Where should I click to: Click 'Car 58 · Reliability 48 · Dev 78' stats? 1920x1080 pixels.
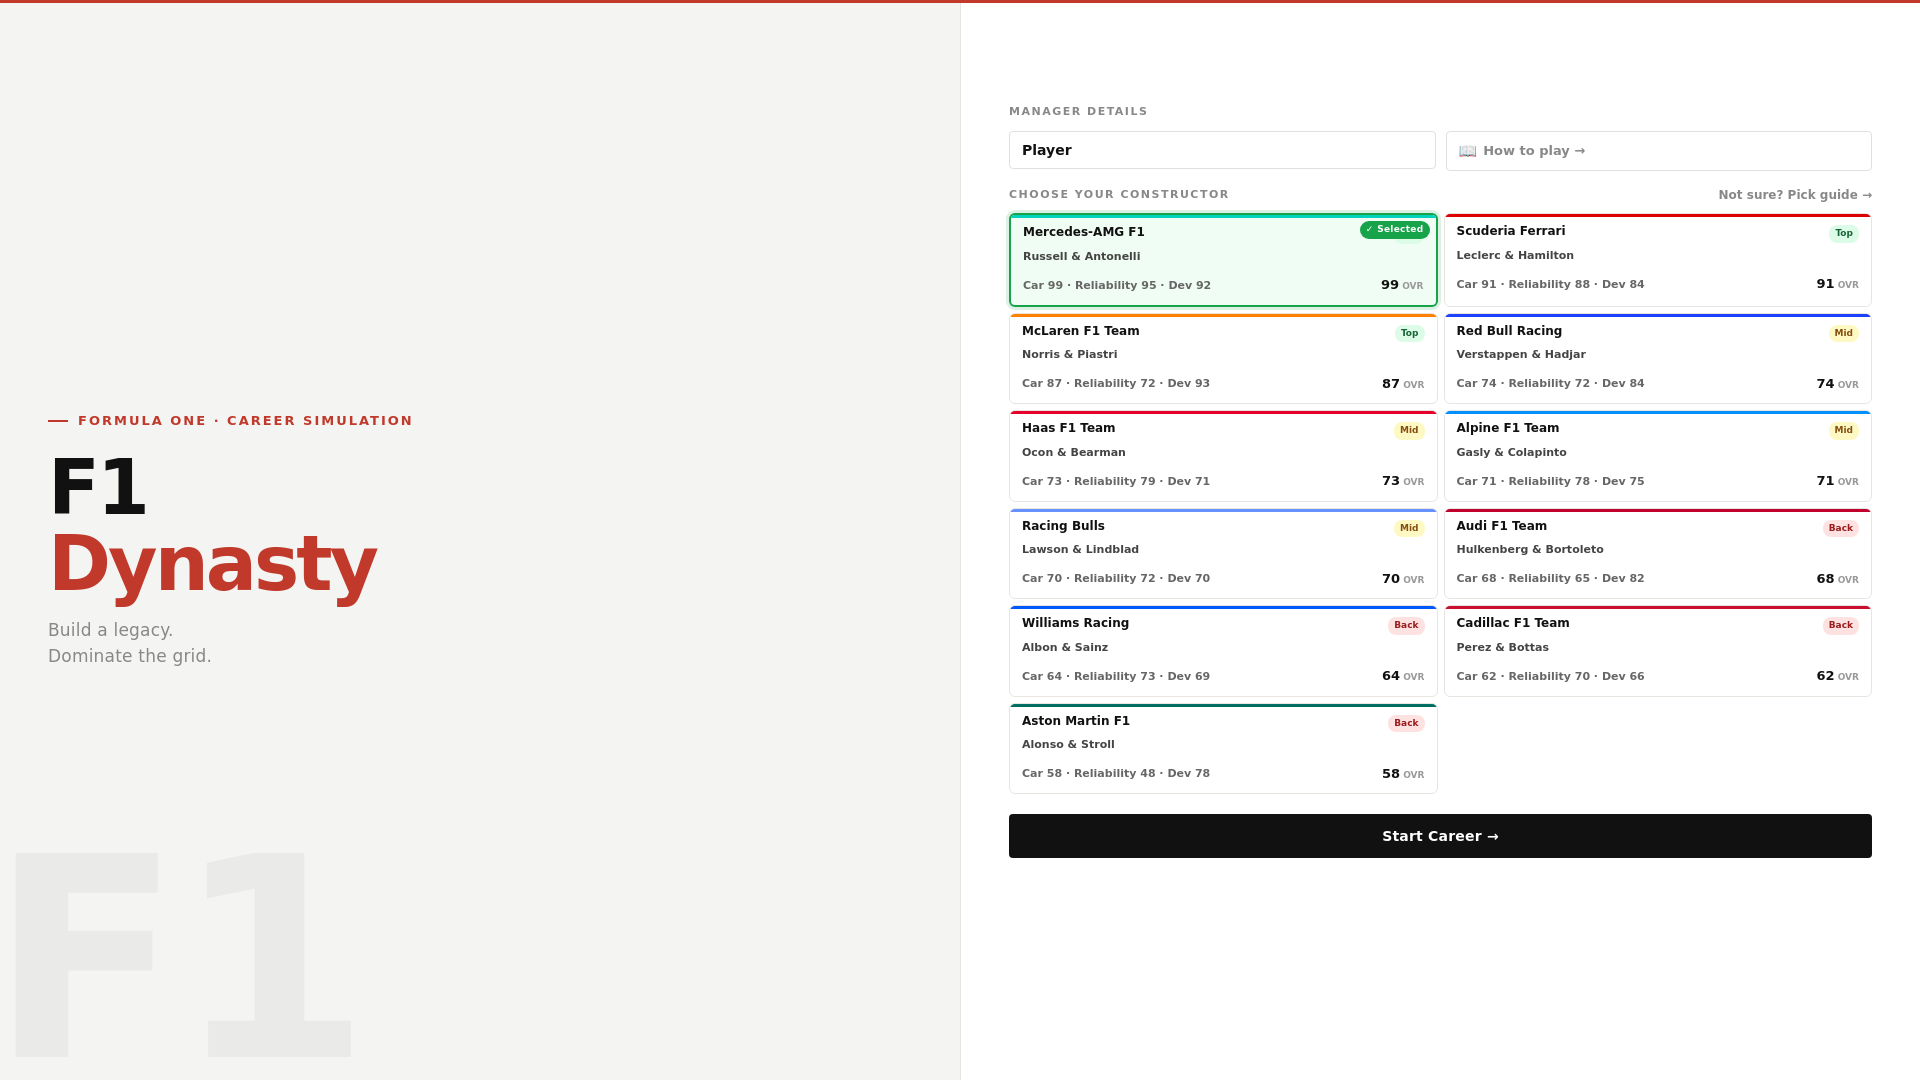tap(1115, 774)
